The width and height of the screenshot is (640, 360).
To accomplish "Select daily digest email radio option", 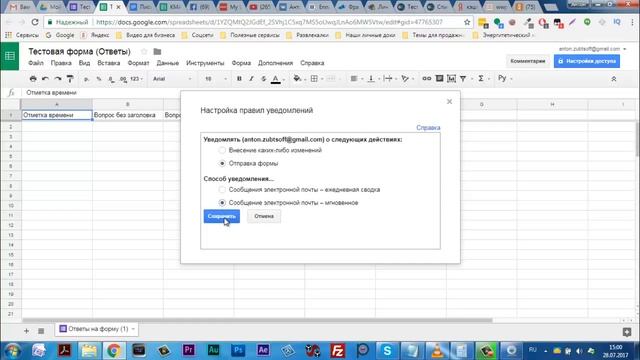I will [x=222, y=189].
